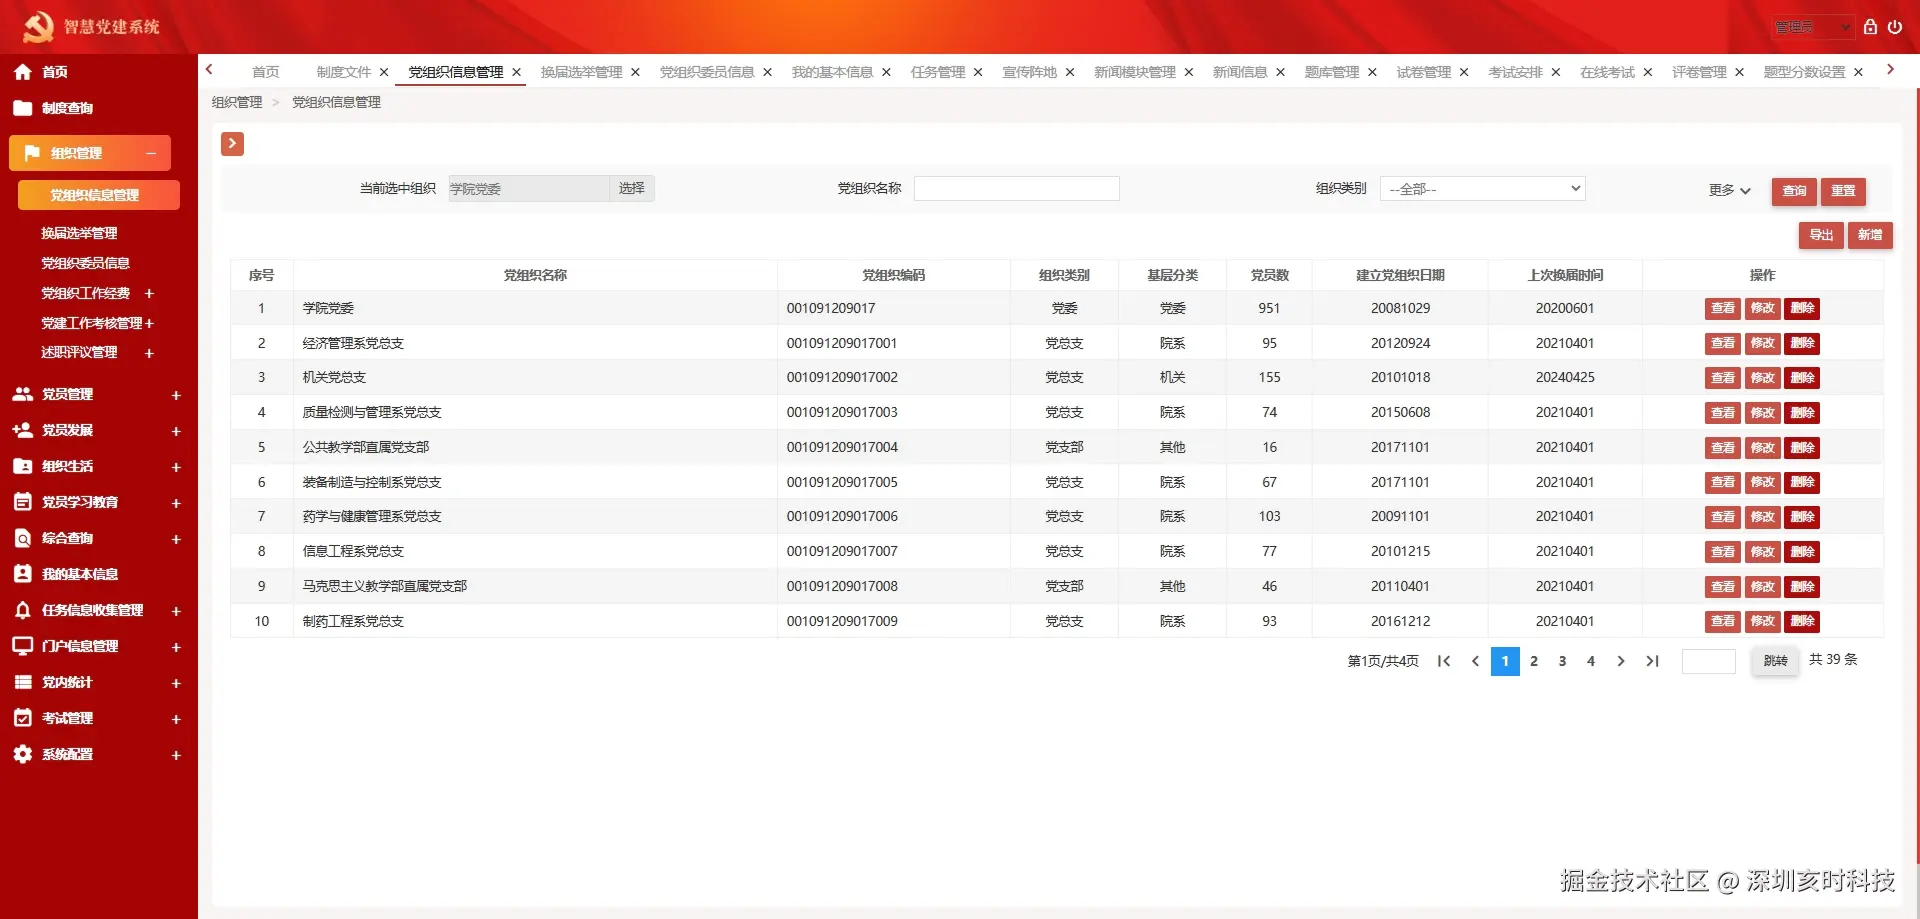Click the 选择 organization button
Viewport: 1920px width, 919px height.
tap(632, 188)
